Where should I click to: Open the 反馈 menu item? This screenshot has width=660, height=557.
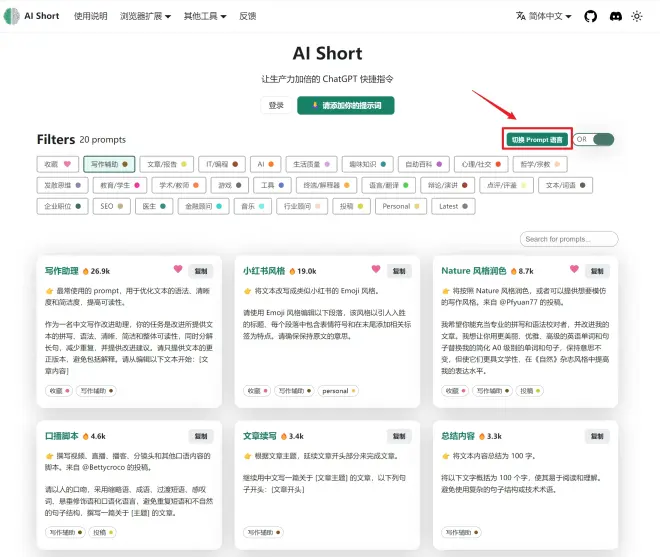point(248,16)
